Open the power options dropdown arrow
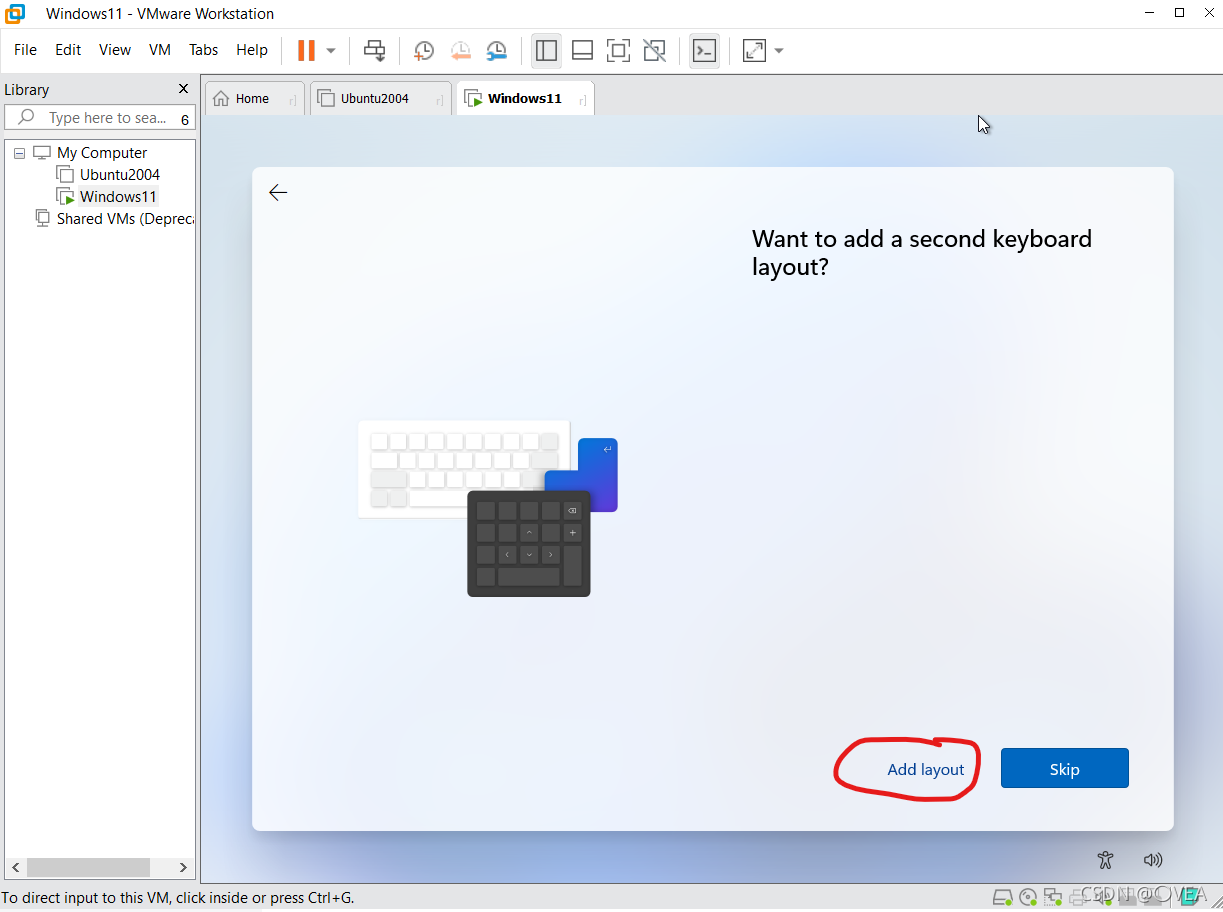Screen dimensions: 1223x912 click(x=331, y=50)
